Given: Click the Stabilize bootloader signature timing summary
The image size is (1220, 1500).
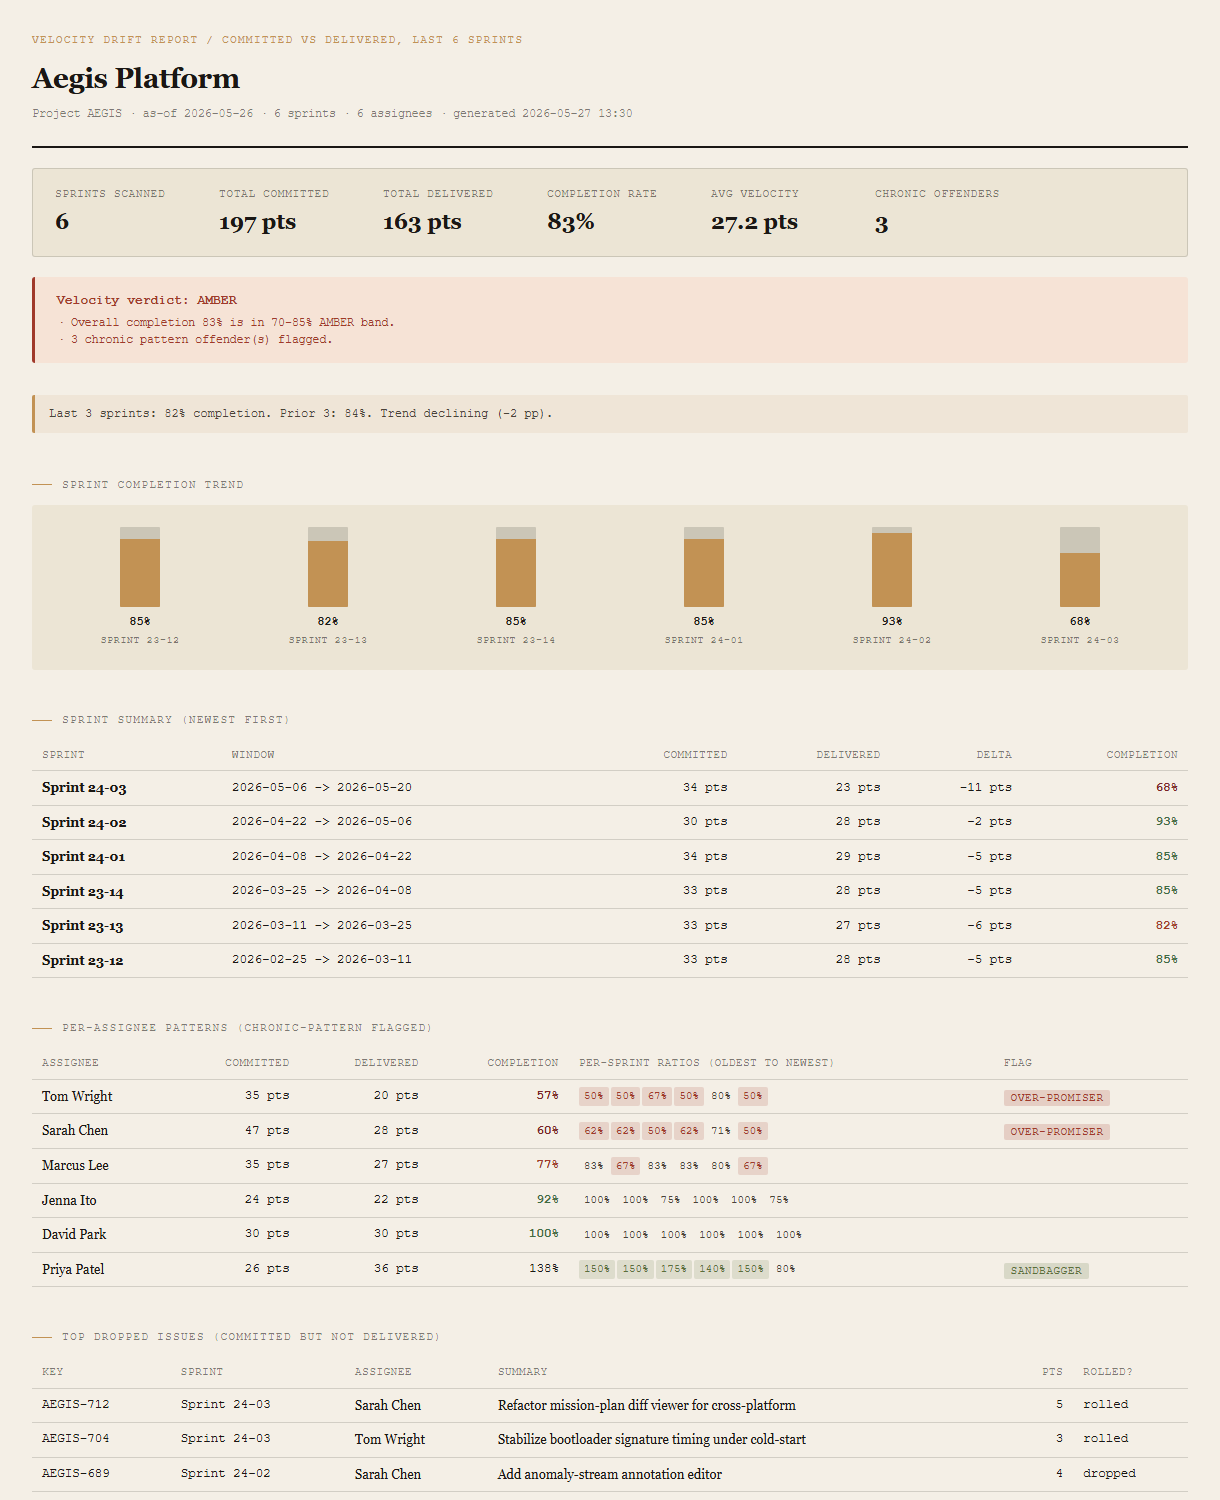Looking at the screenshot, I should coord(652,1440).
